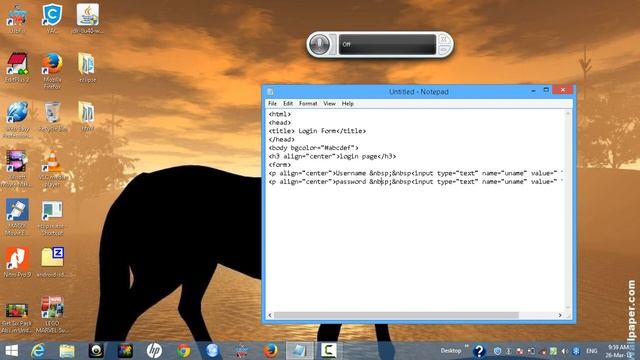This screenshot has width=640, height=360.
Task: Close the Speech Recognition bar
Action: (x=443, y=40)
